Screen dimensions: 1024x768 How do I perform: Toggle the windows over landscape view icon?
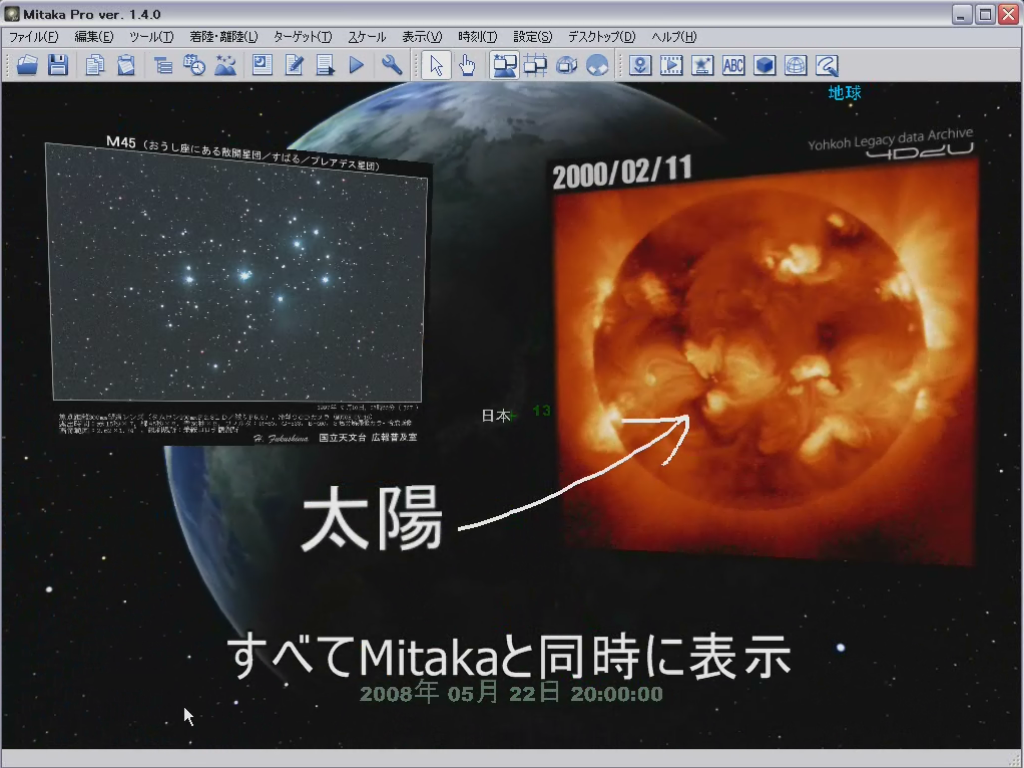point(505,65)
